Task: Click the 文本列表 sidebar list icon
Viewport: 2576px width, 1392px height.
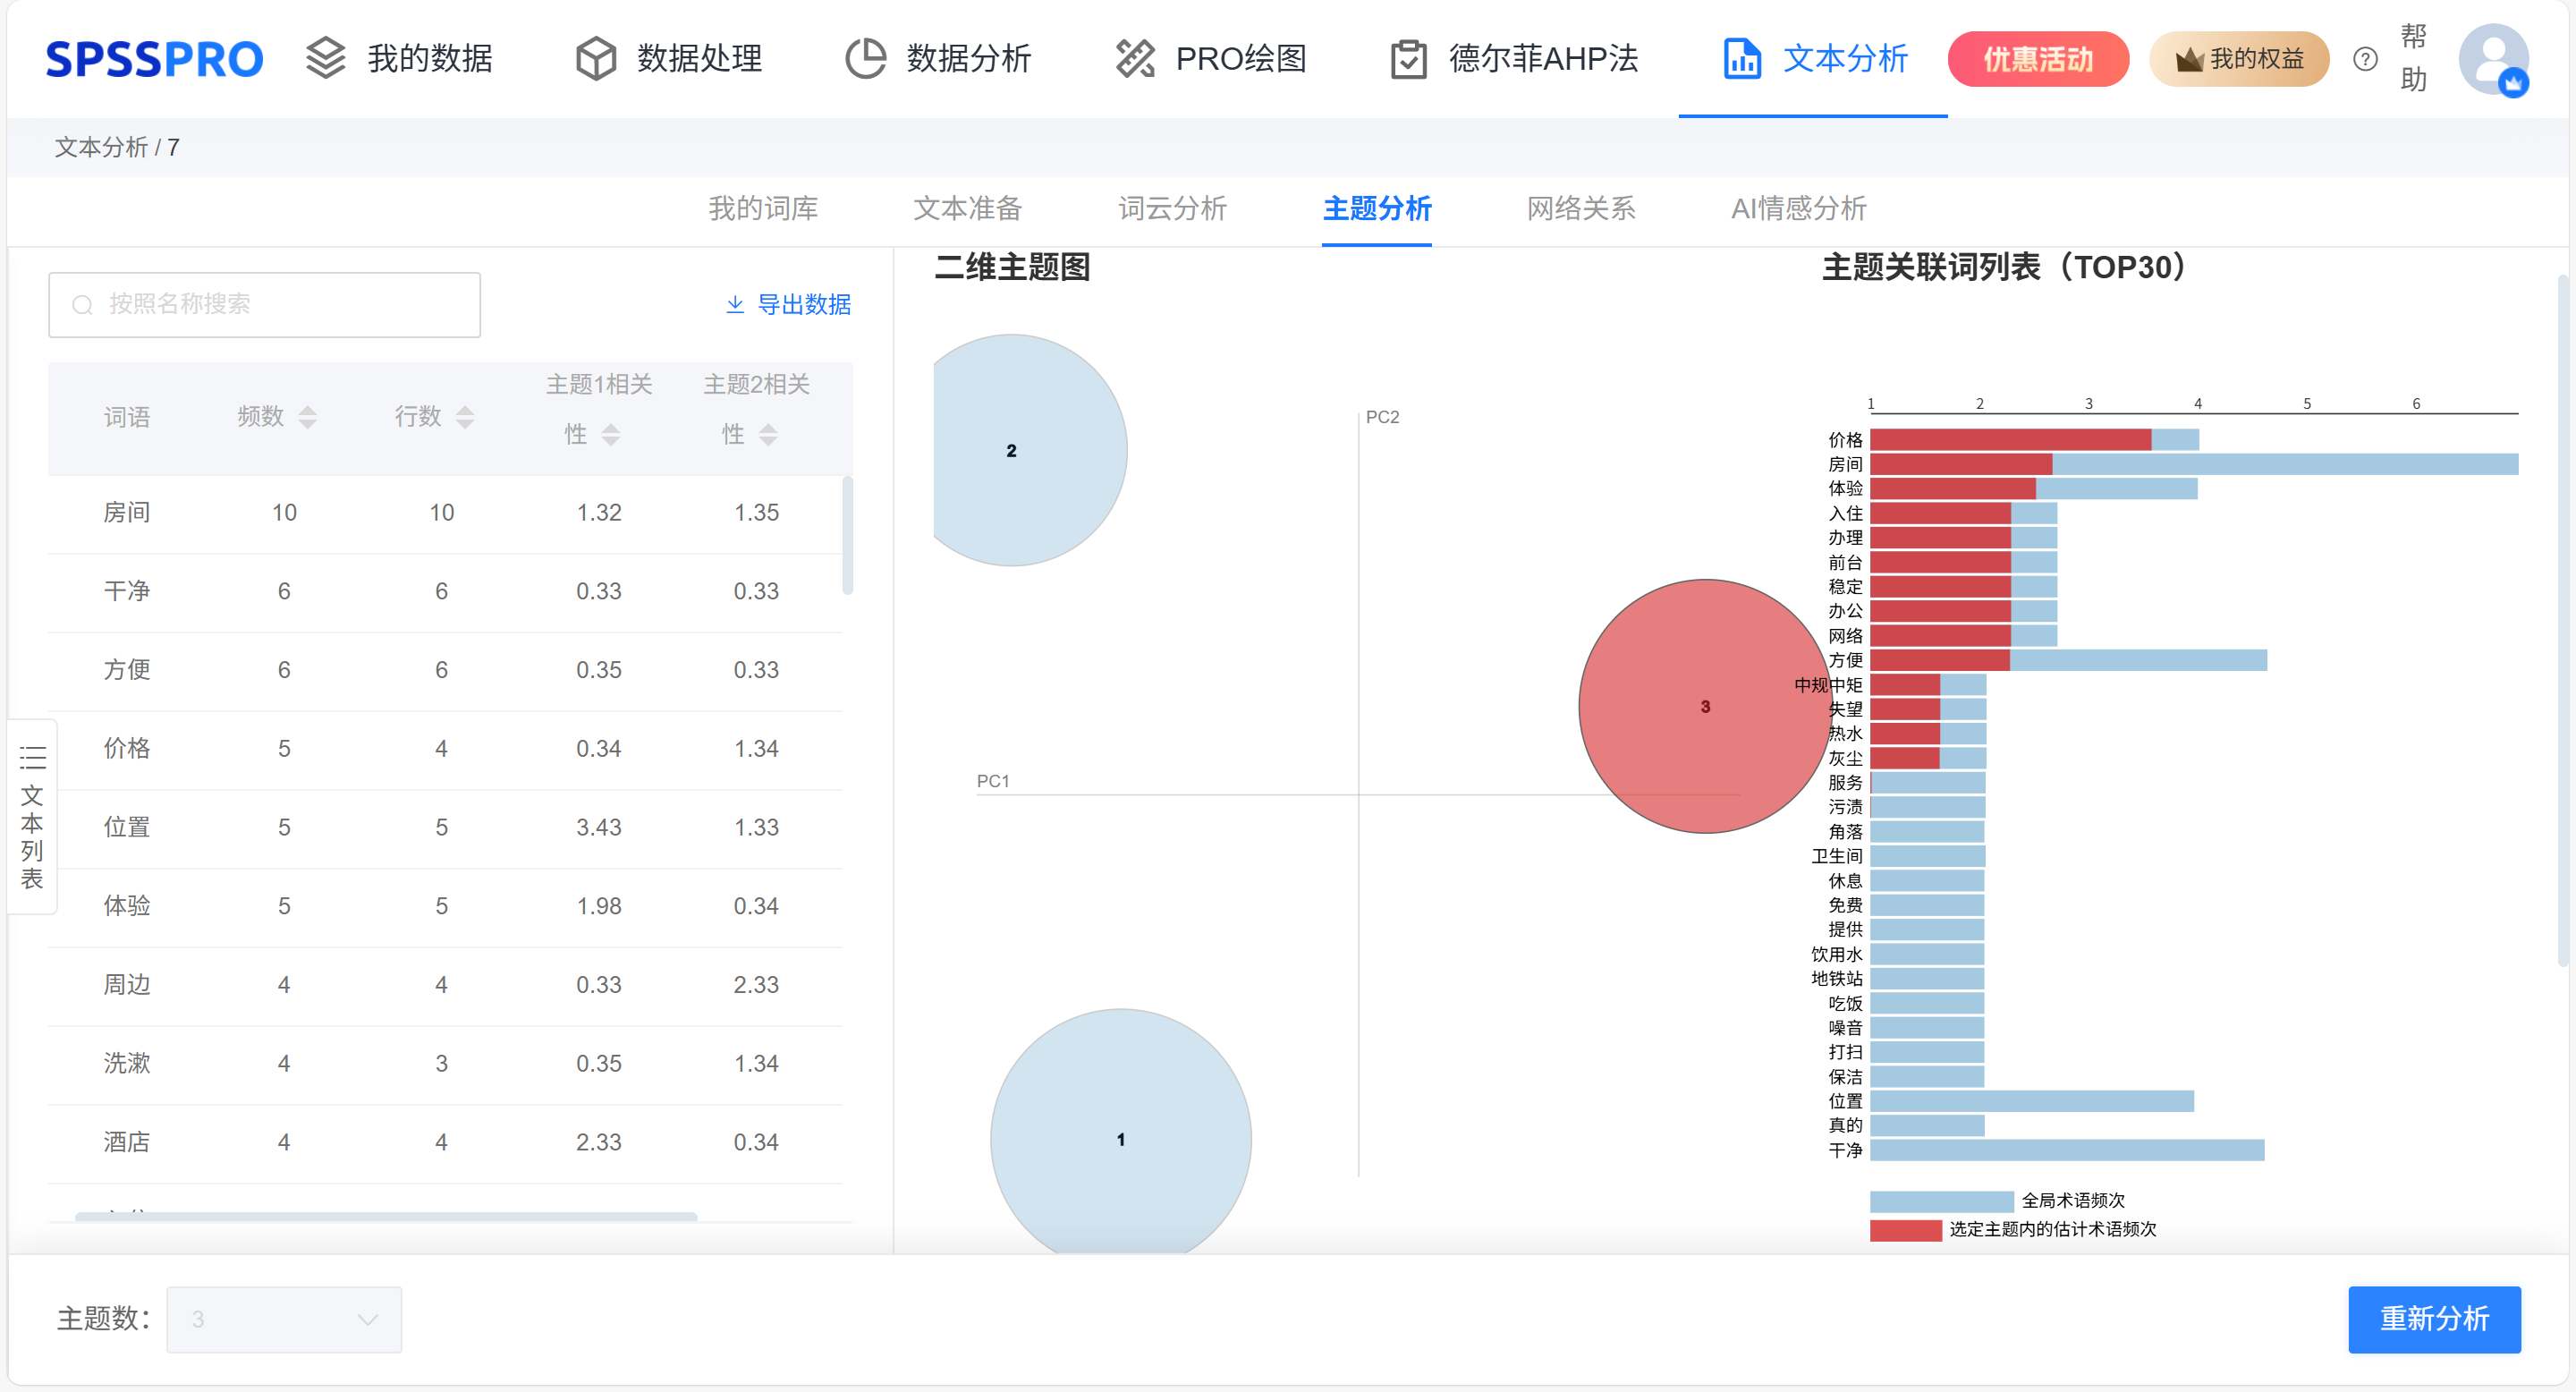Action: tap(32, 756)
